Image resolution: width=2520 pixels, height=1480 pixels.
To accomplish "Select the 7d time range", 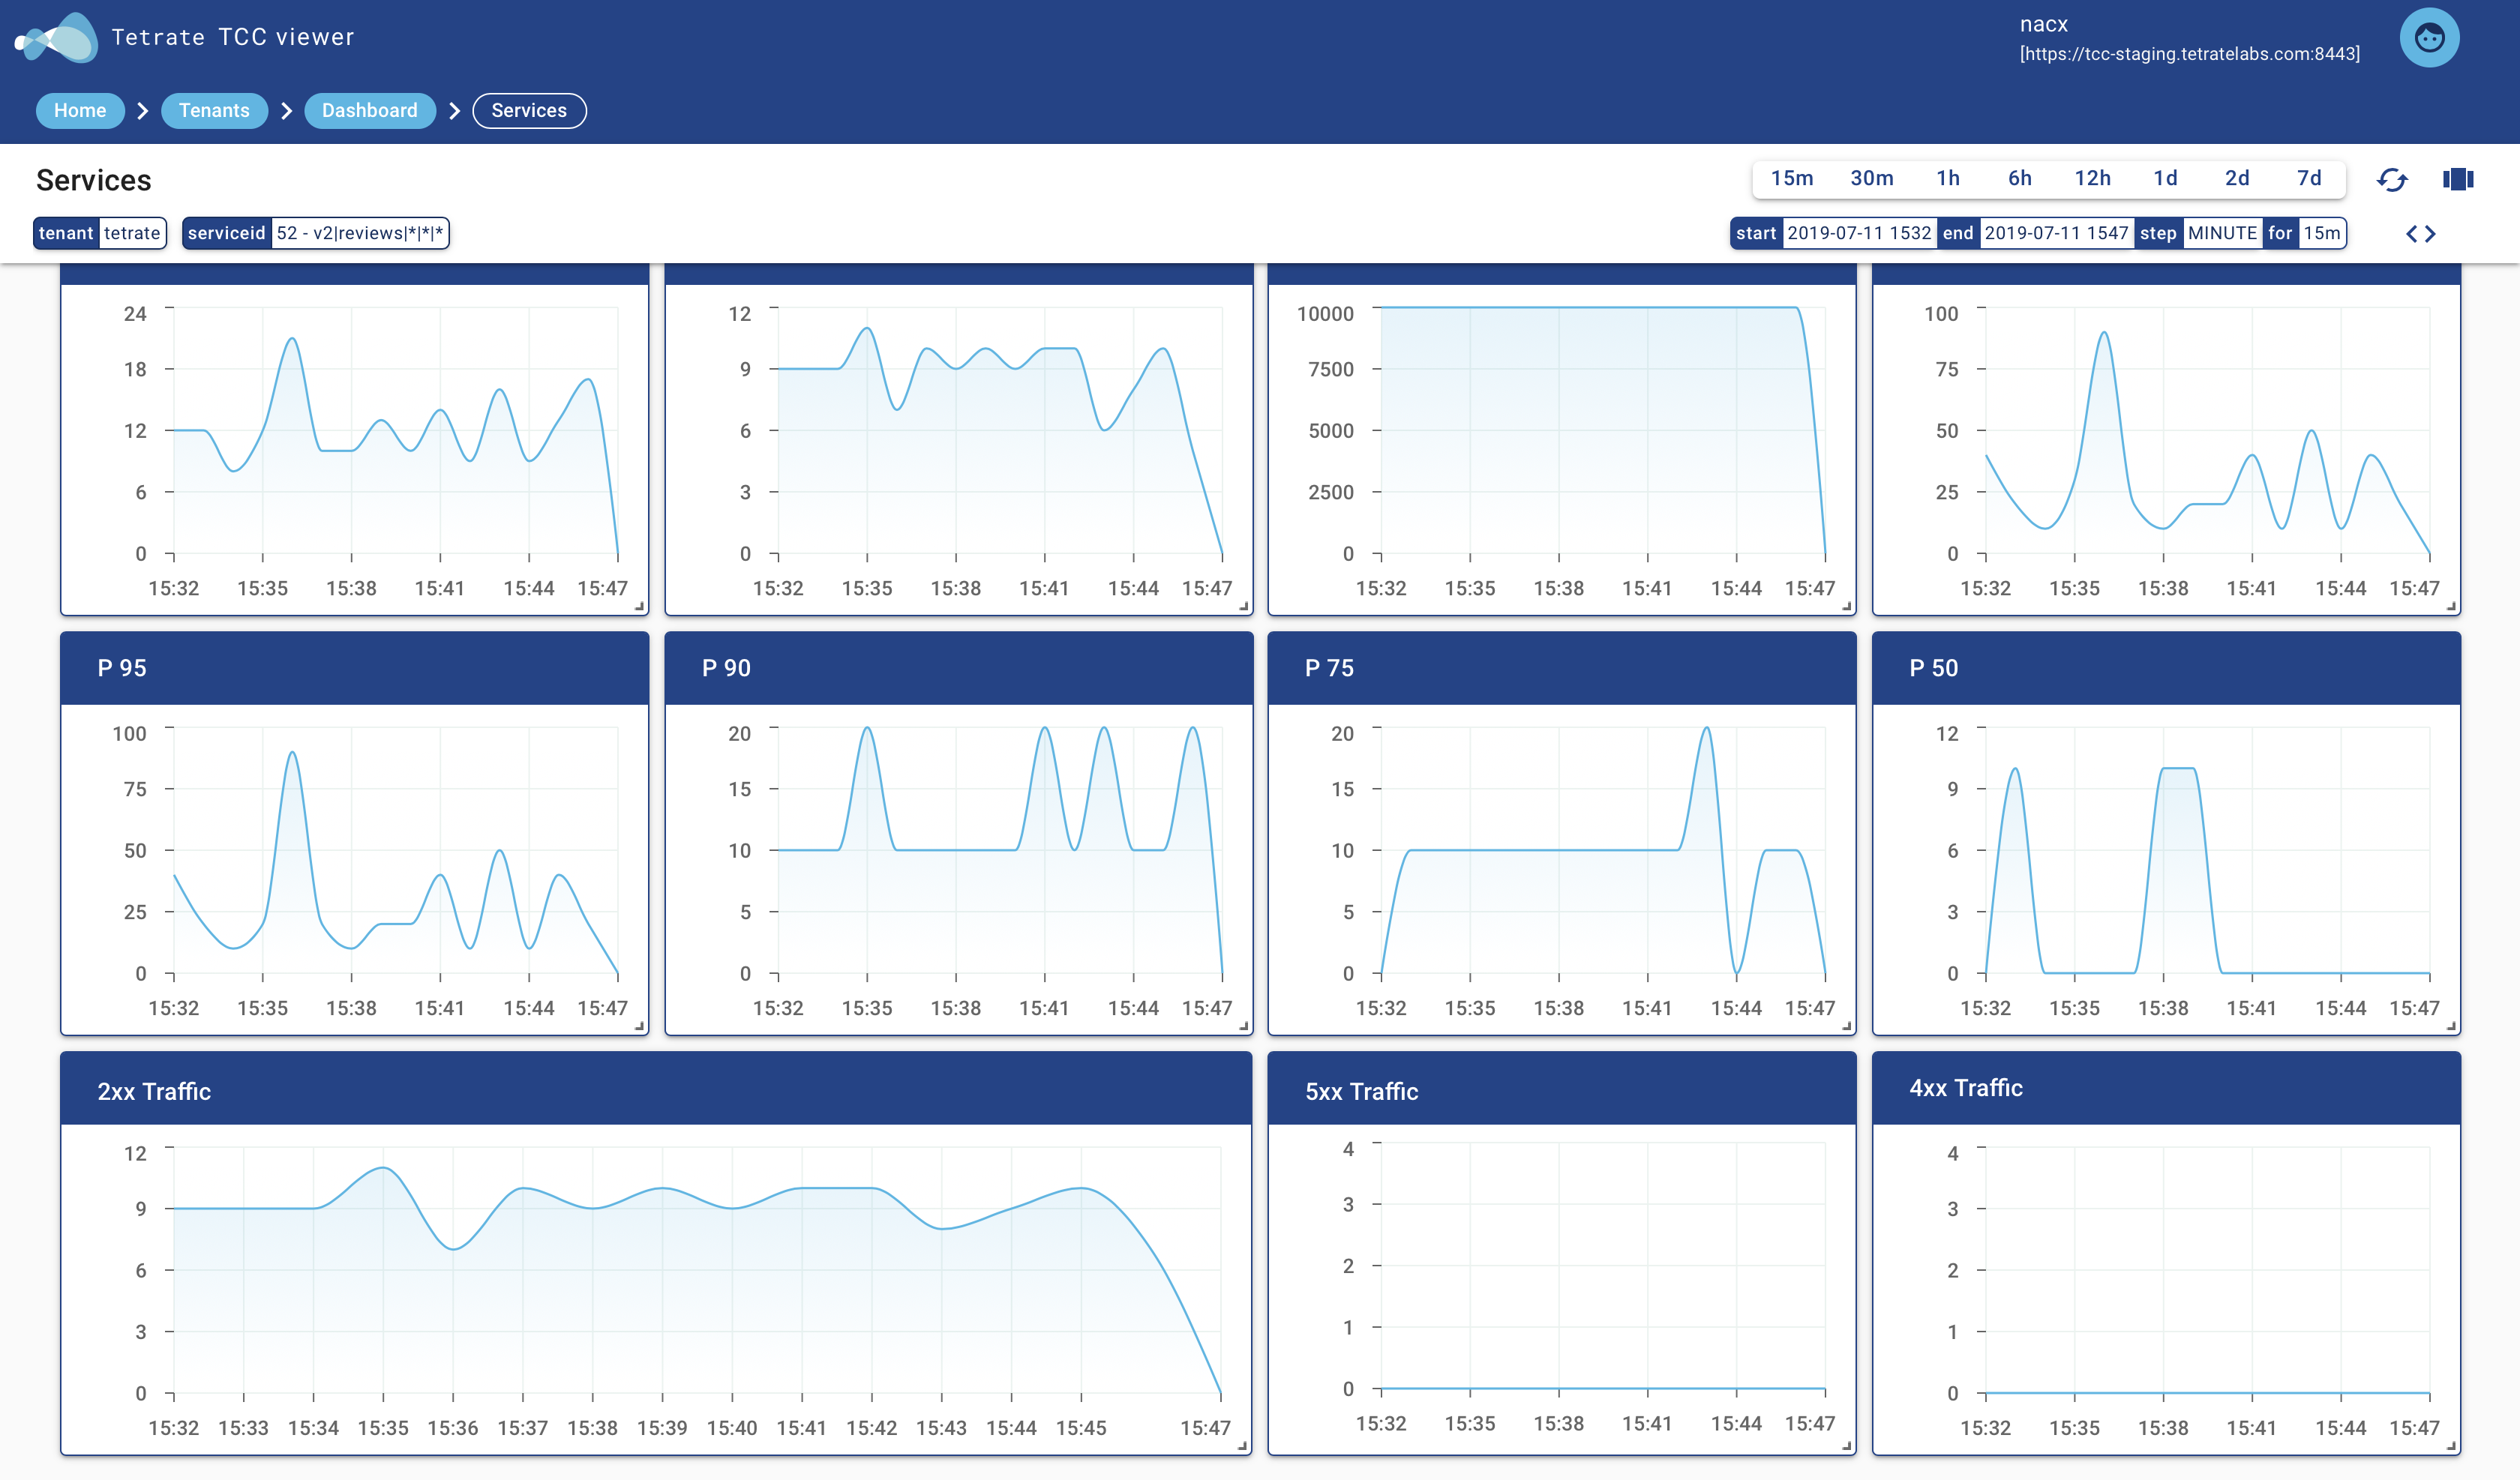I will pos(2308,178).
